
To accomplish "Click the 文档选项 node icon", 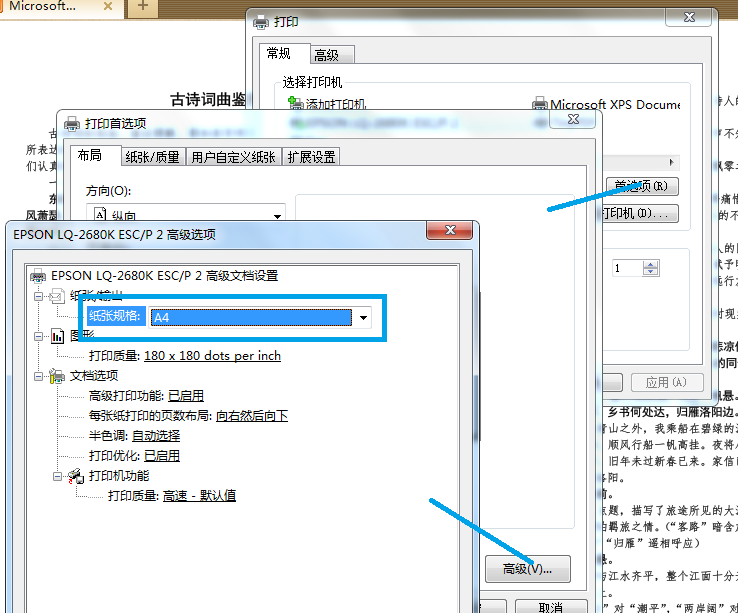I will click(x=56, y=376).
